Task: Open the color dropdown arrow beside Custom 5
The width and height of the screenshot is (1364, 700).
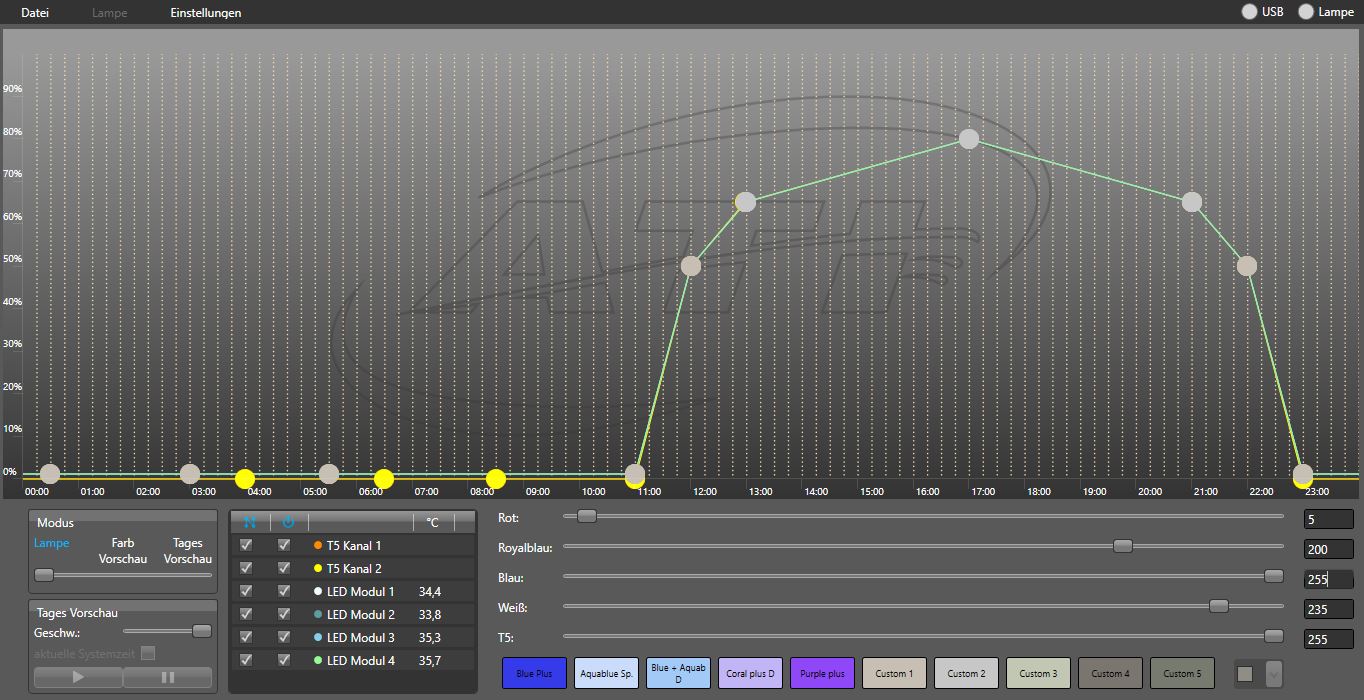Action: (1273, 674)
